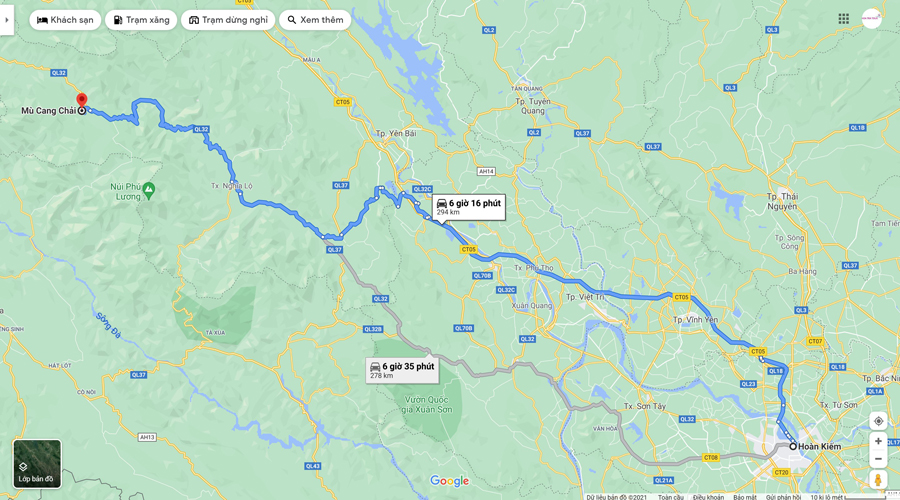Open the Điều khoản terms link

[x=708, y=497]
